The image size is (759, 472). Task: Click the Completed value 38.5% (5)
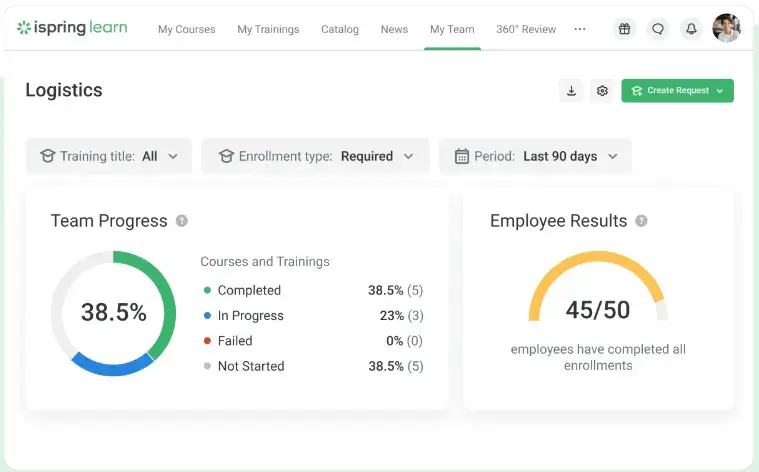click(395, 290)
